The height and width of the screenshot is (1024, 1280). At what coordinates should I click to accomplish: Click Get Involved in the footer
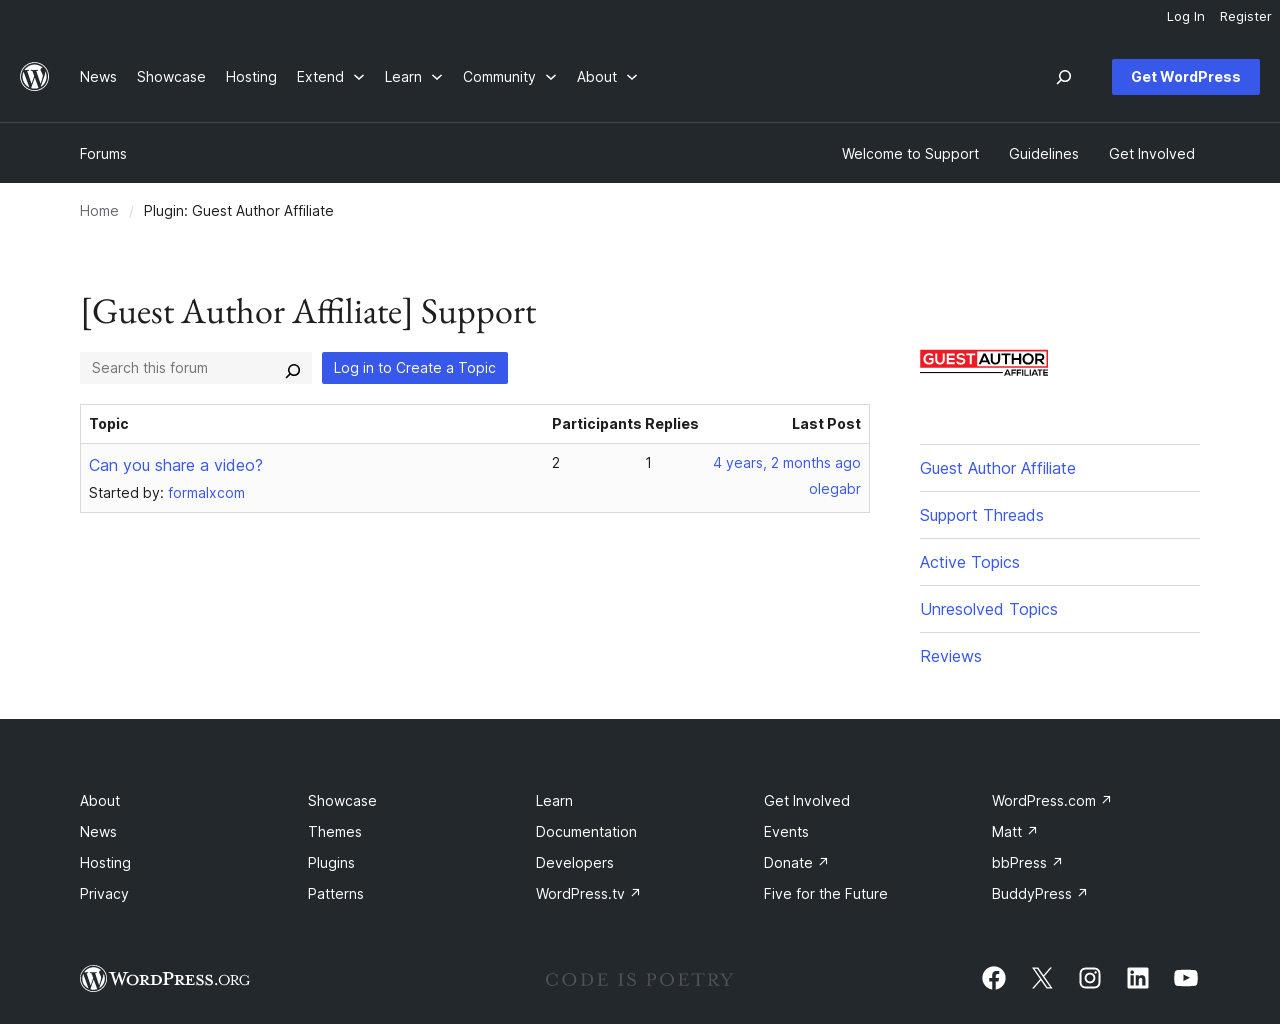coord(806,801)
